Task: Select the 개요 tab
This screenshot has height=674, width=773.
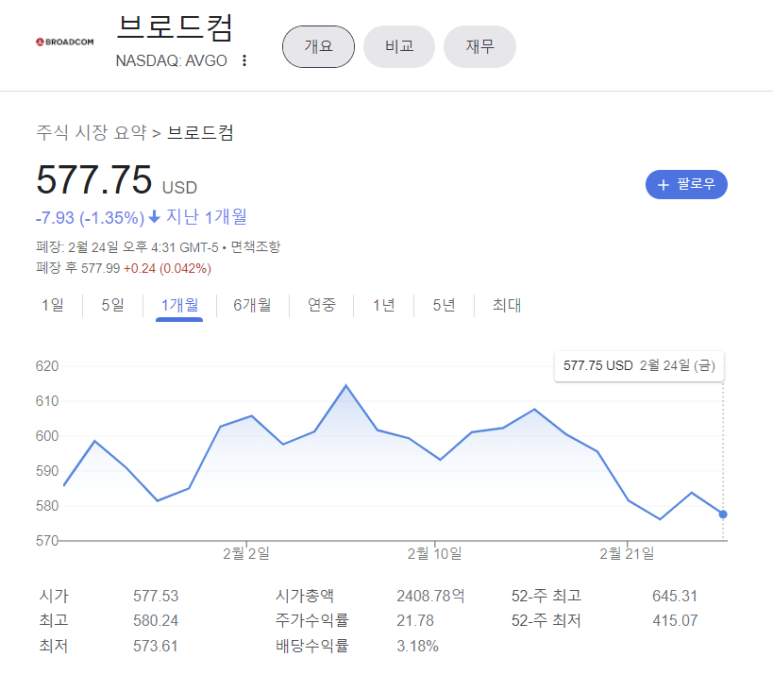Action: coord(318,47)
